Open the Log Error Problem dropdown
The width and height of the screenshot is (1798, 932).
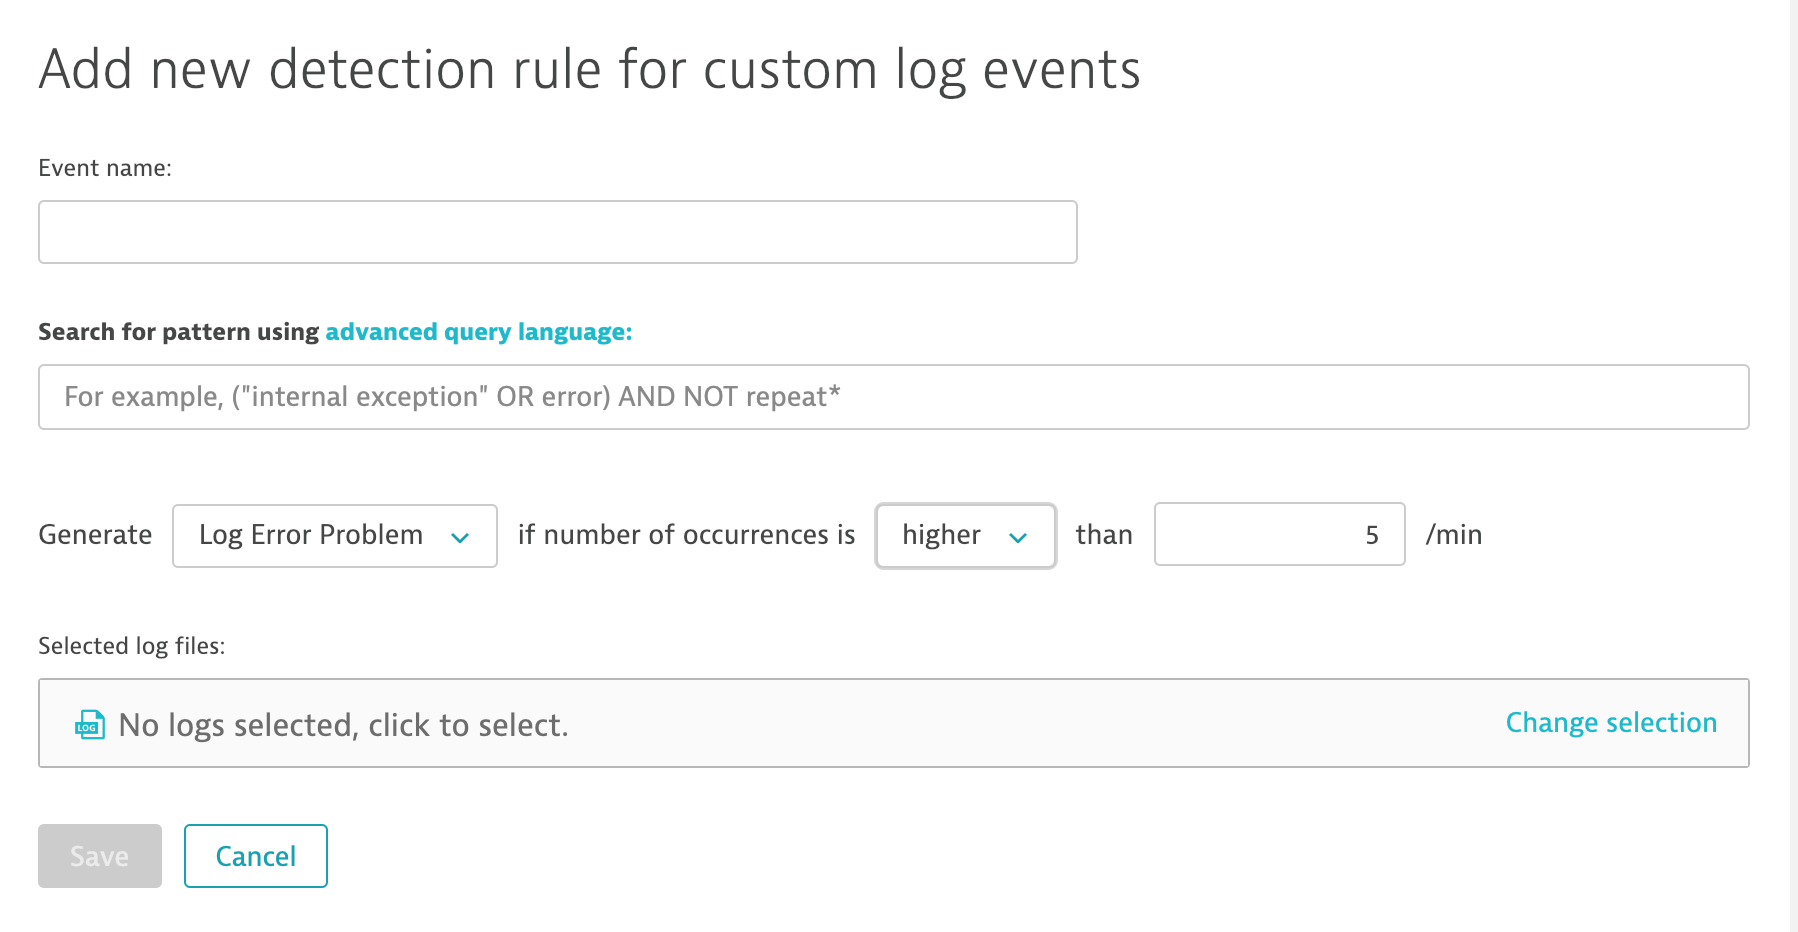pyautogui.click(x=334, y=536)
